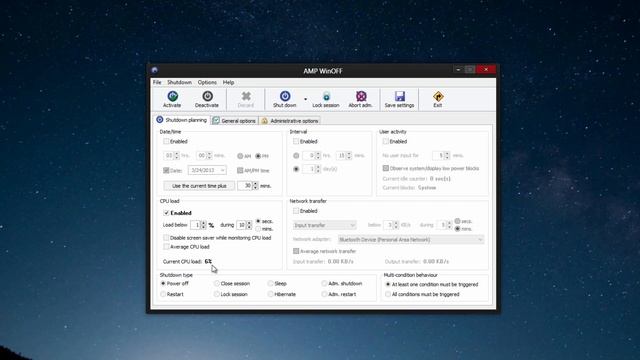Viewport: 640px width, 360px height.
Task: Enable the Network transfer condition checkbox
Action: click(x=296, y=211)
